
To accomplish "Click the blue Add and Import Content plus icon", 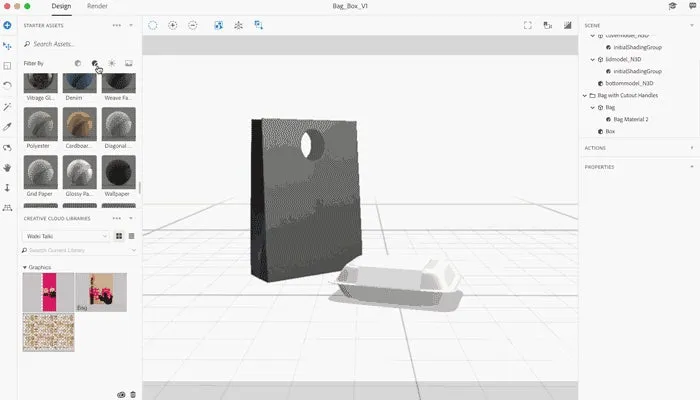I will pos(7,25).
